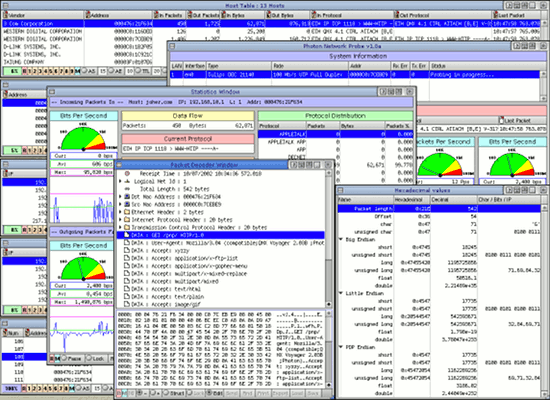Select page 3 tab in bottom-left packet list
The image size is (550, 400).
click(x=40, y=388)
